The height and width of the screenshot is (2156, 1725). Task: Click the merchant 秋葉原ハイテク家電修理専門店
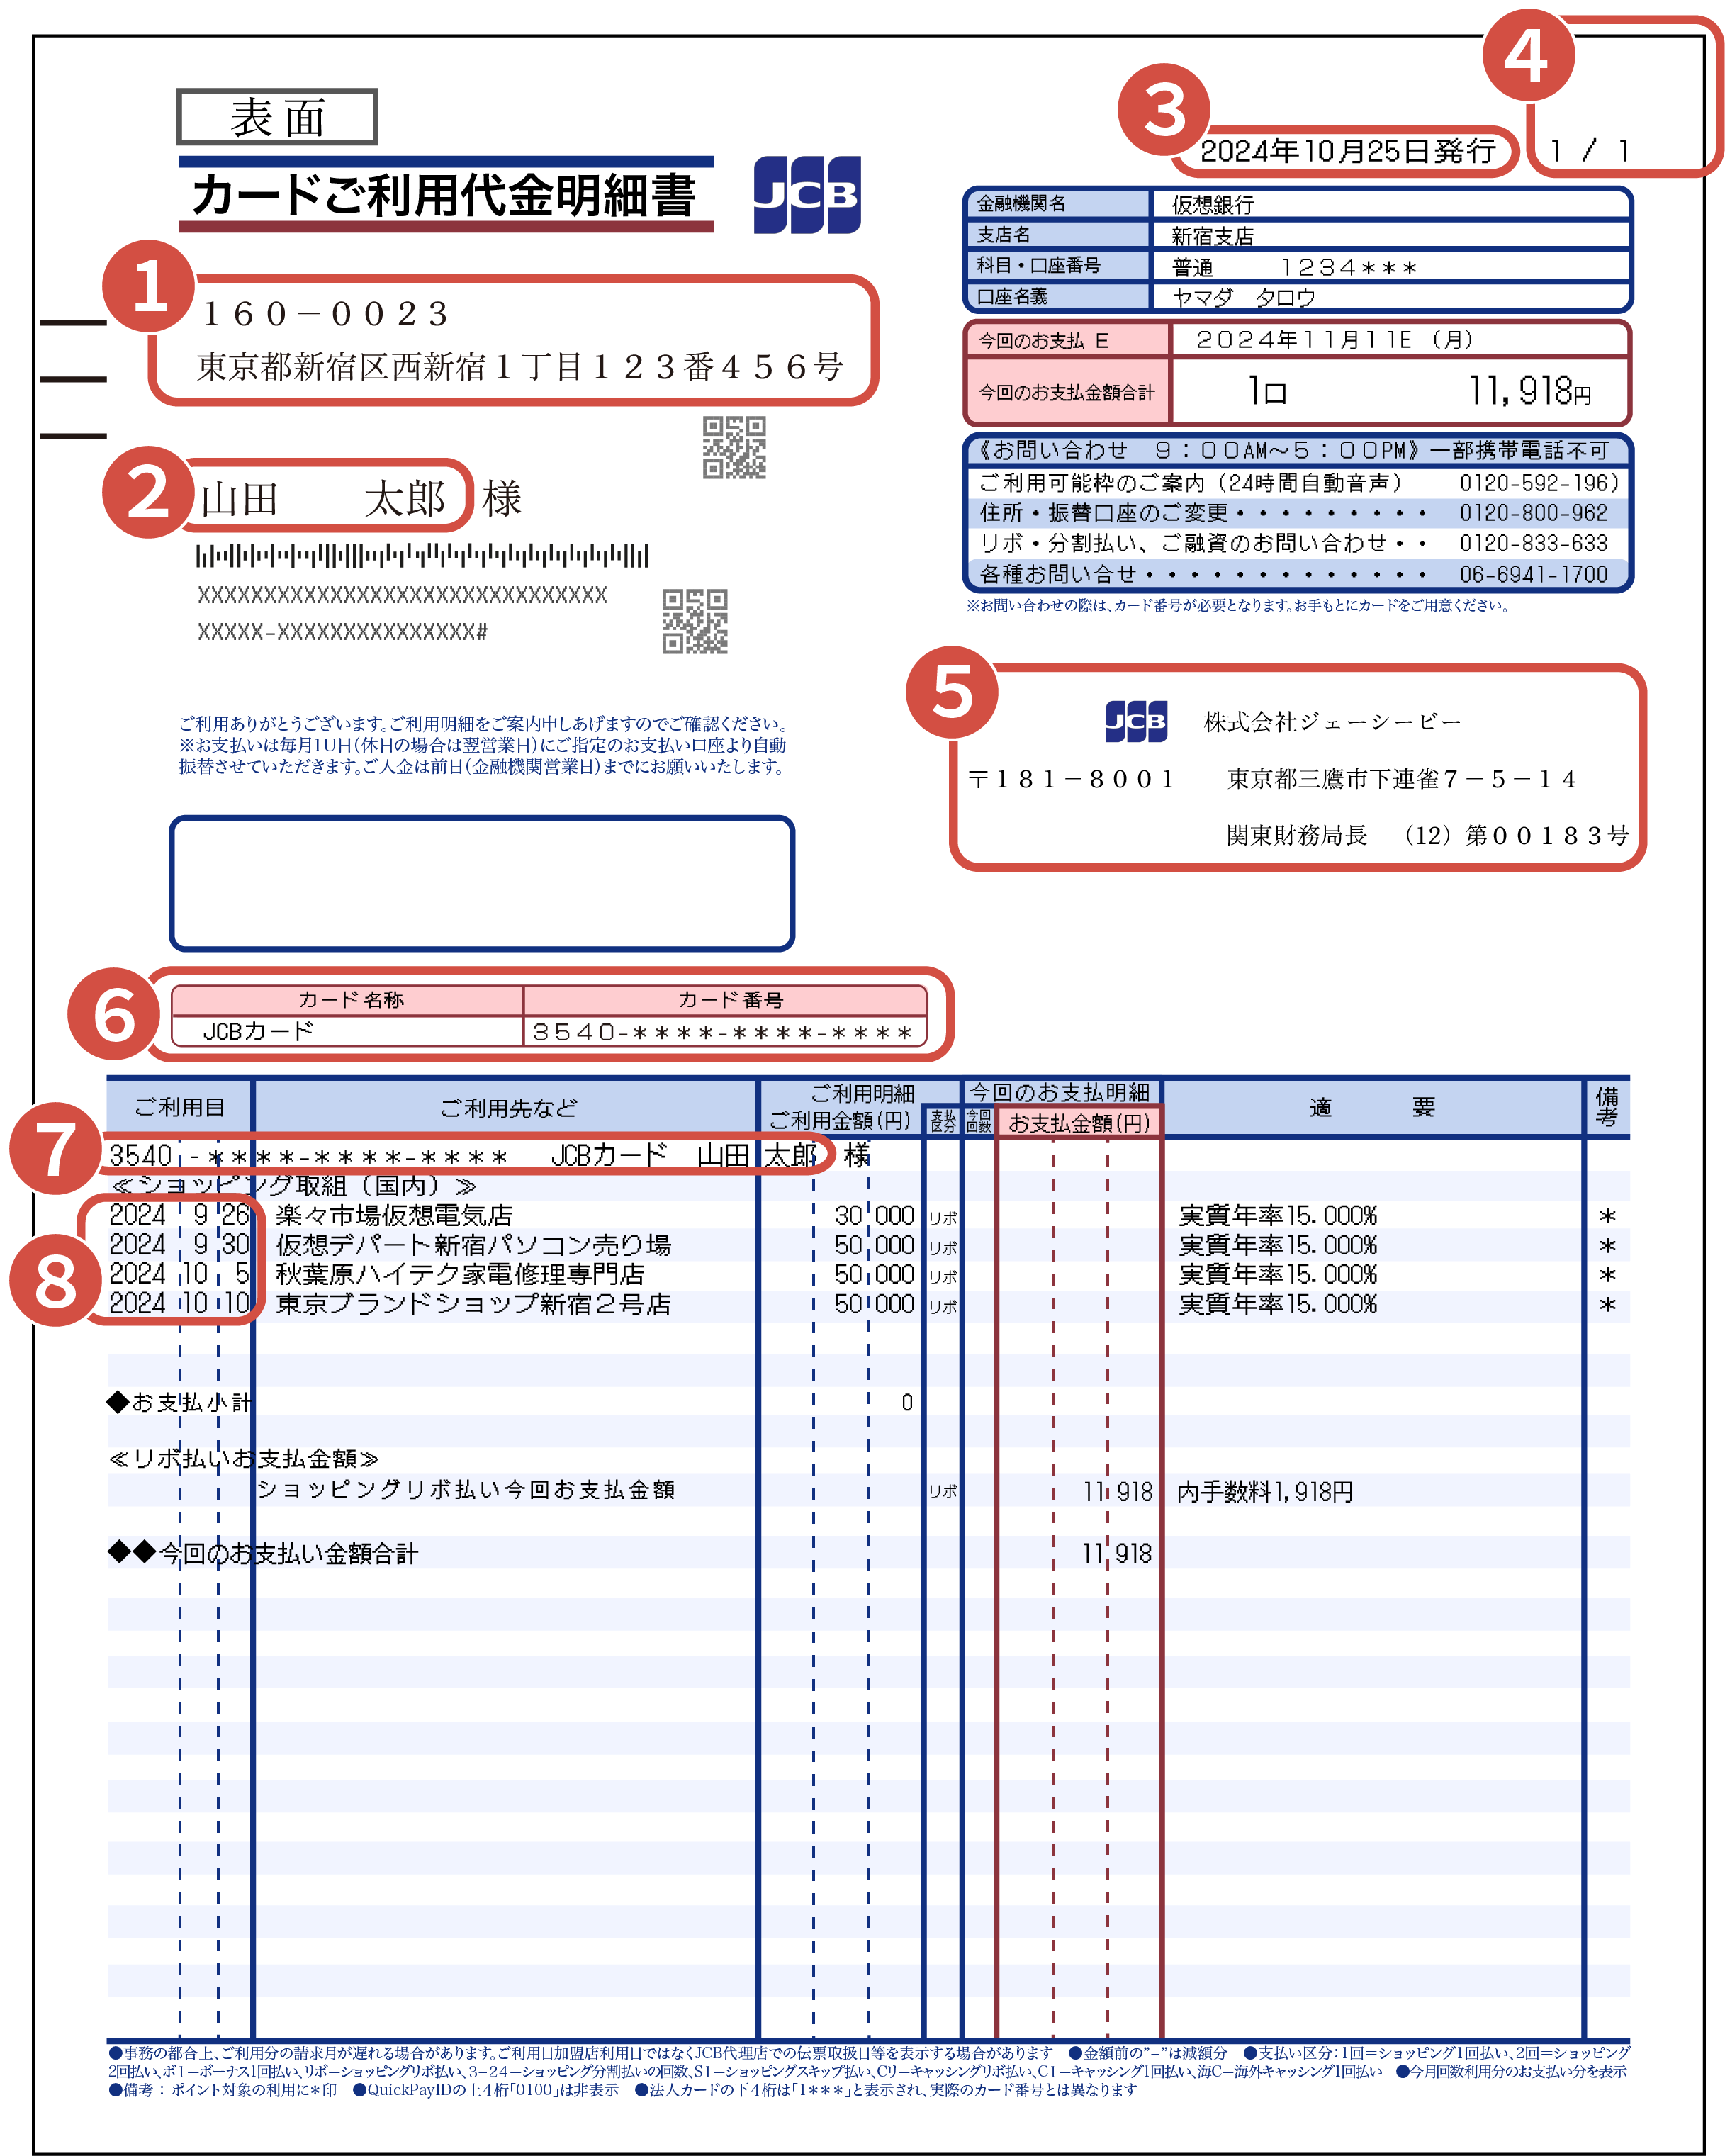(460, 1275)
